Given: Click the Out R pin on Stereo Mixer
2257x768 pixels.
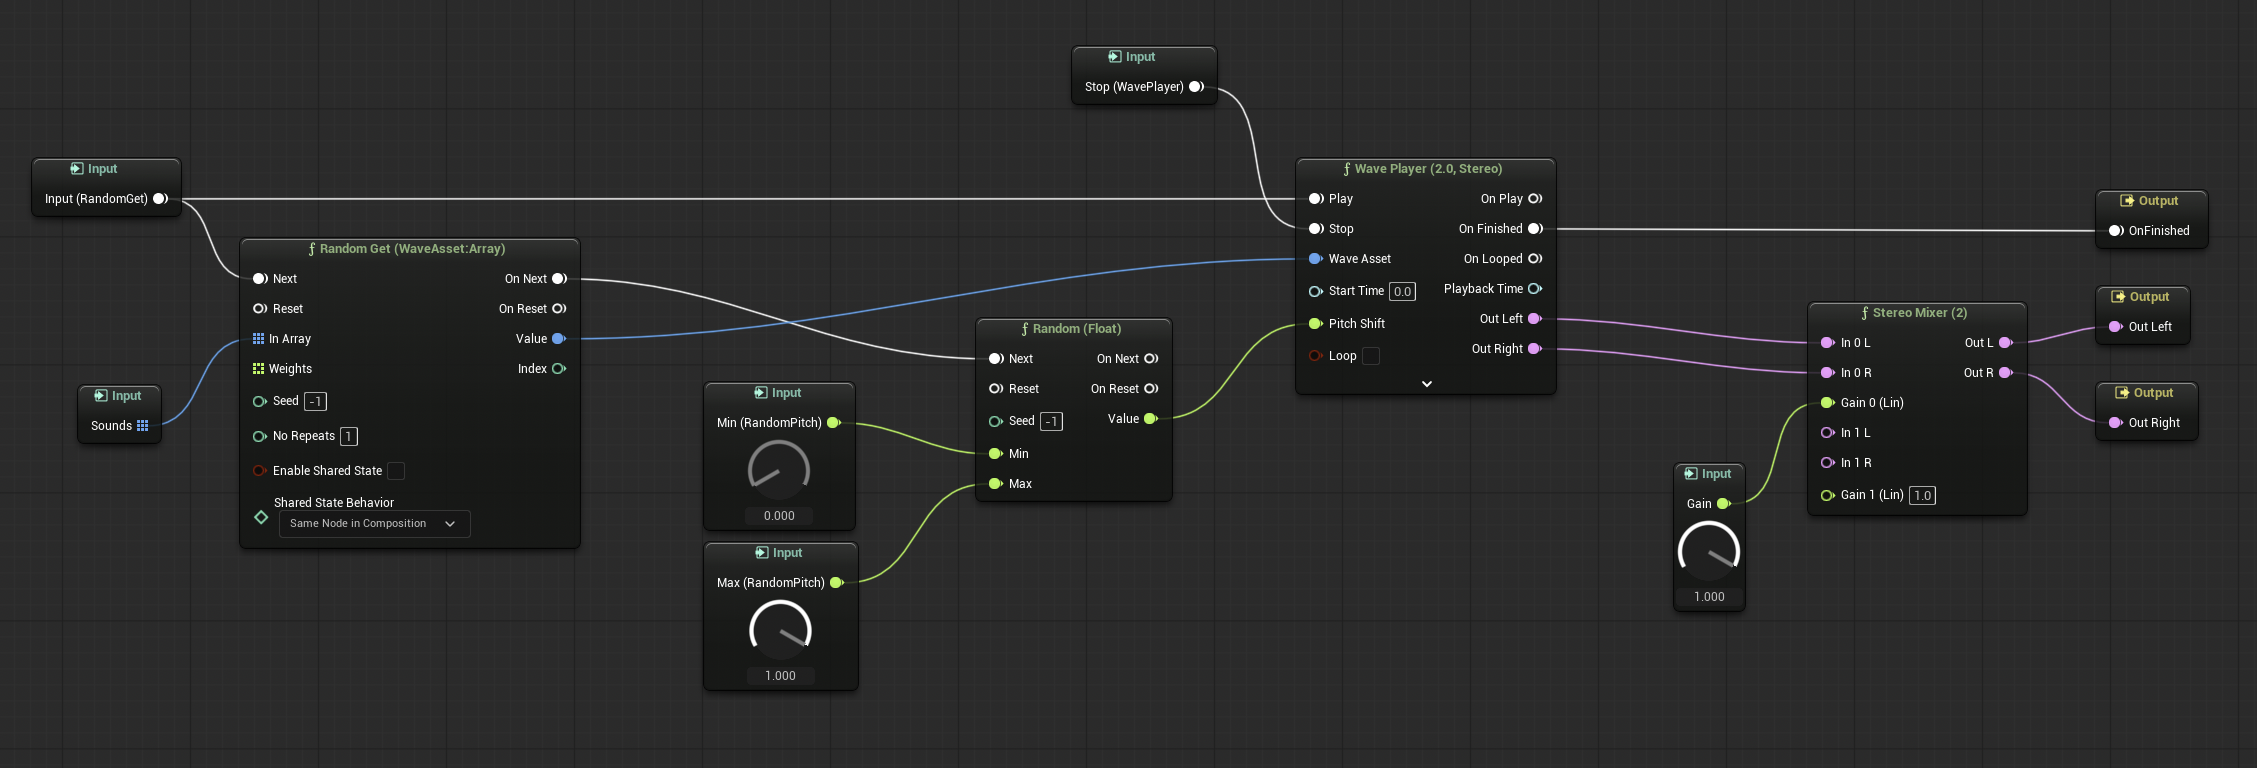Looking at the screenshot, I should tap(2006, 373).
